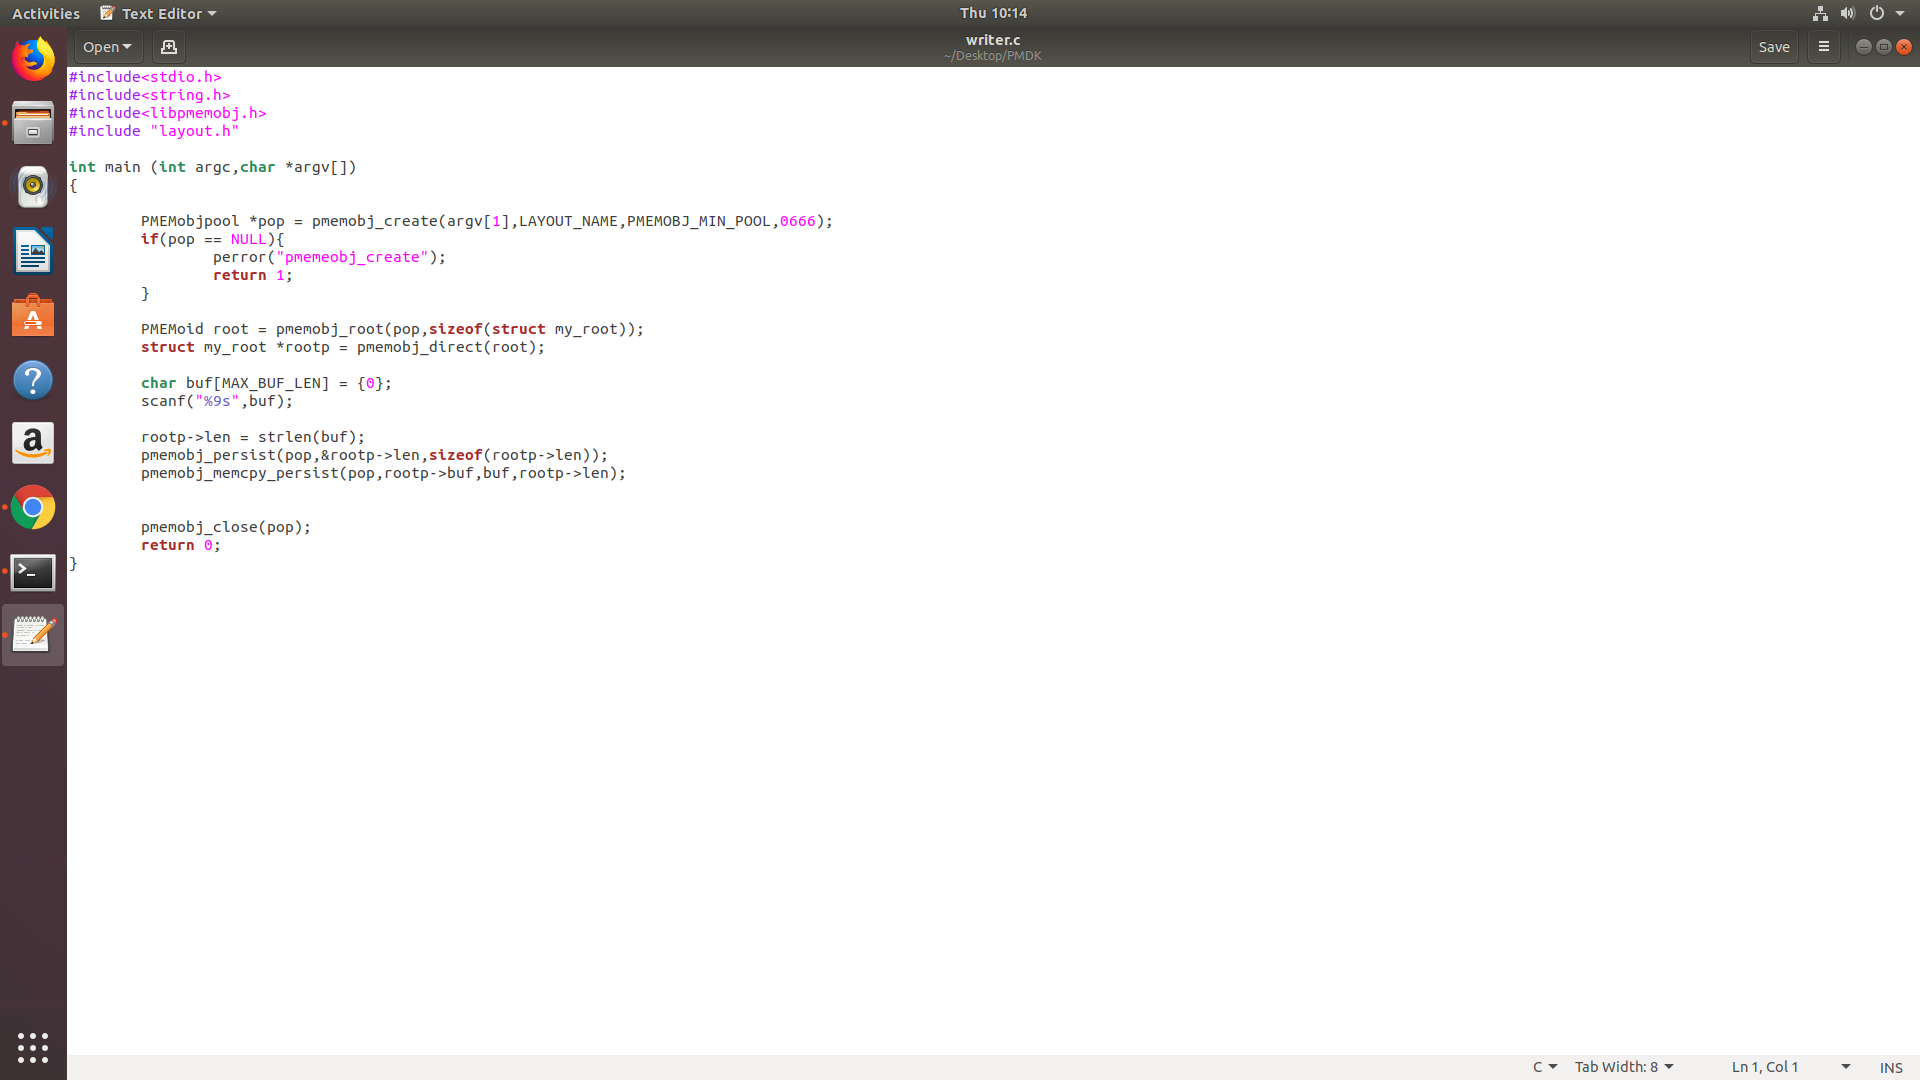Launch Firefox from the dock
1920x1080 pixels.
pos(33,59)
